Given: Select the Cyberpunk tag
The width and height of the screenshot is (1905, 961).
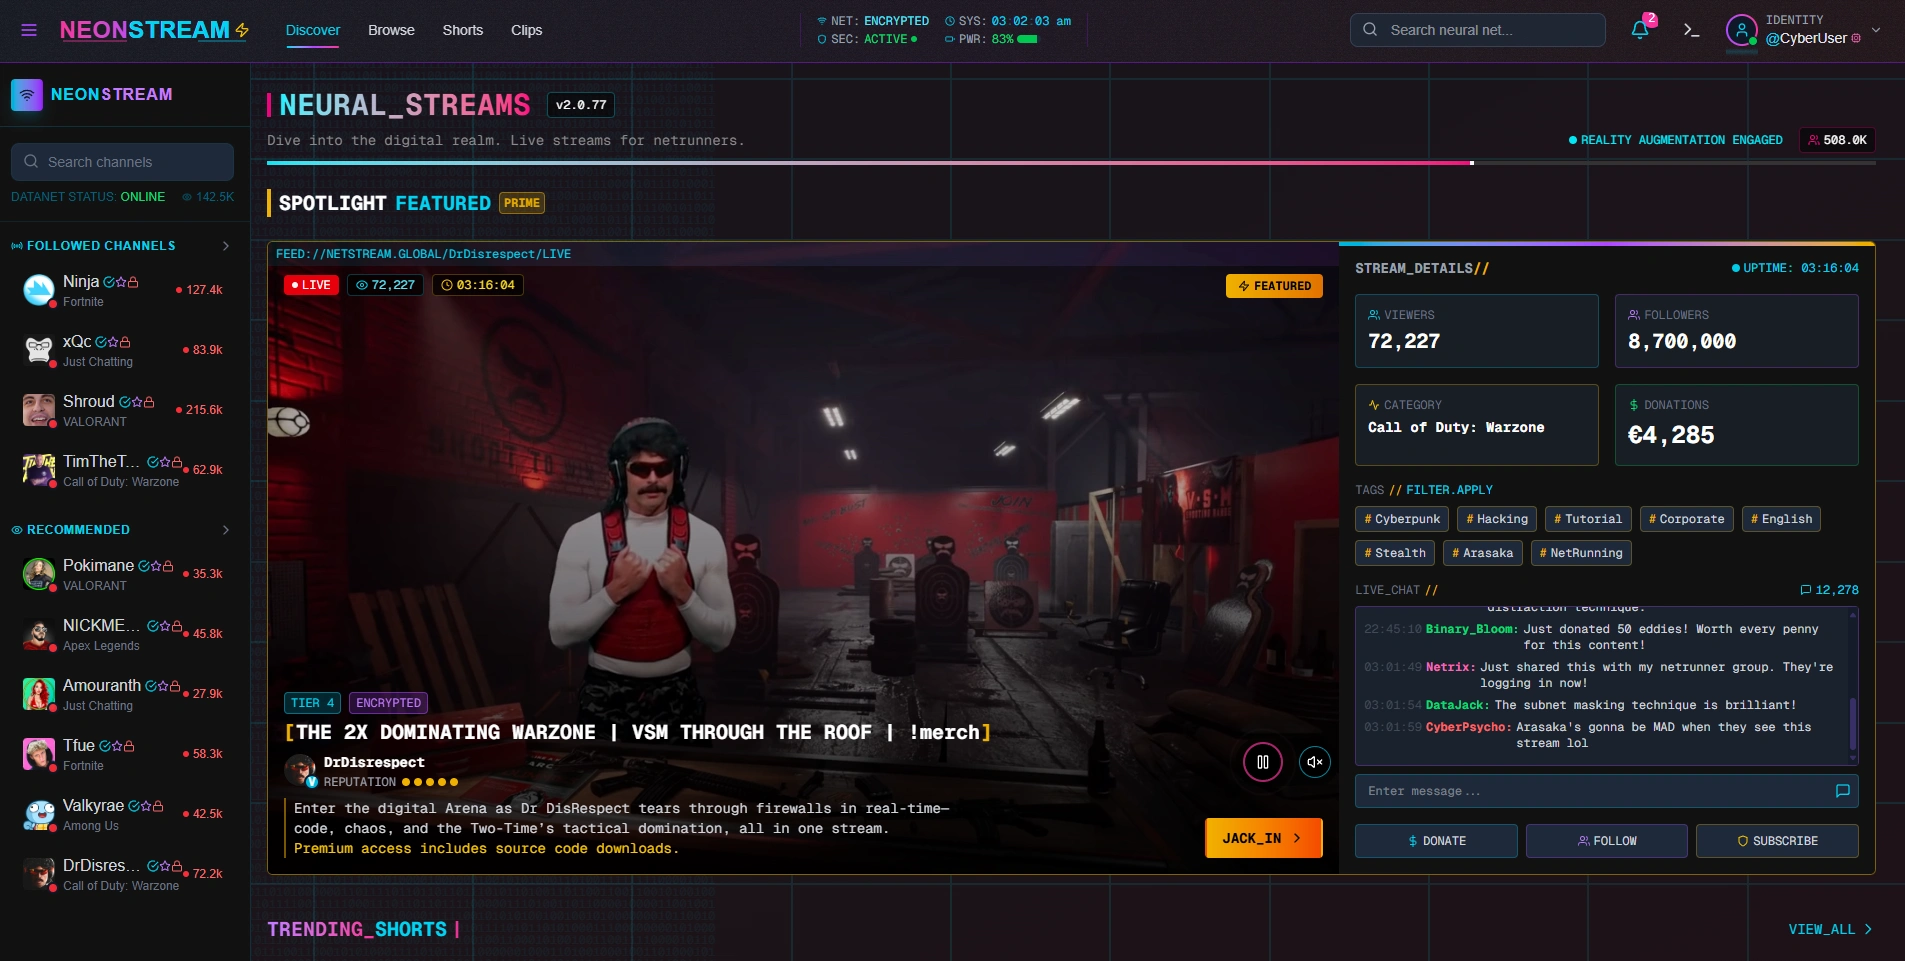Looking at the screenshot, I should click(x=1402, y=519).
